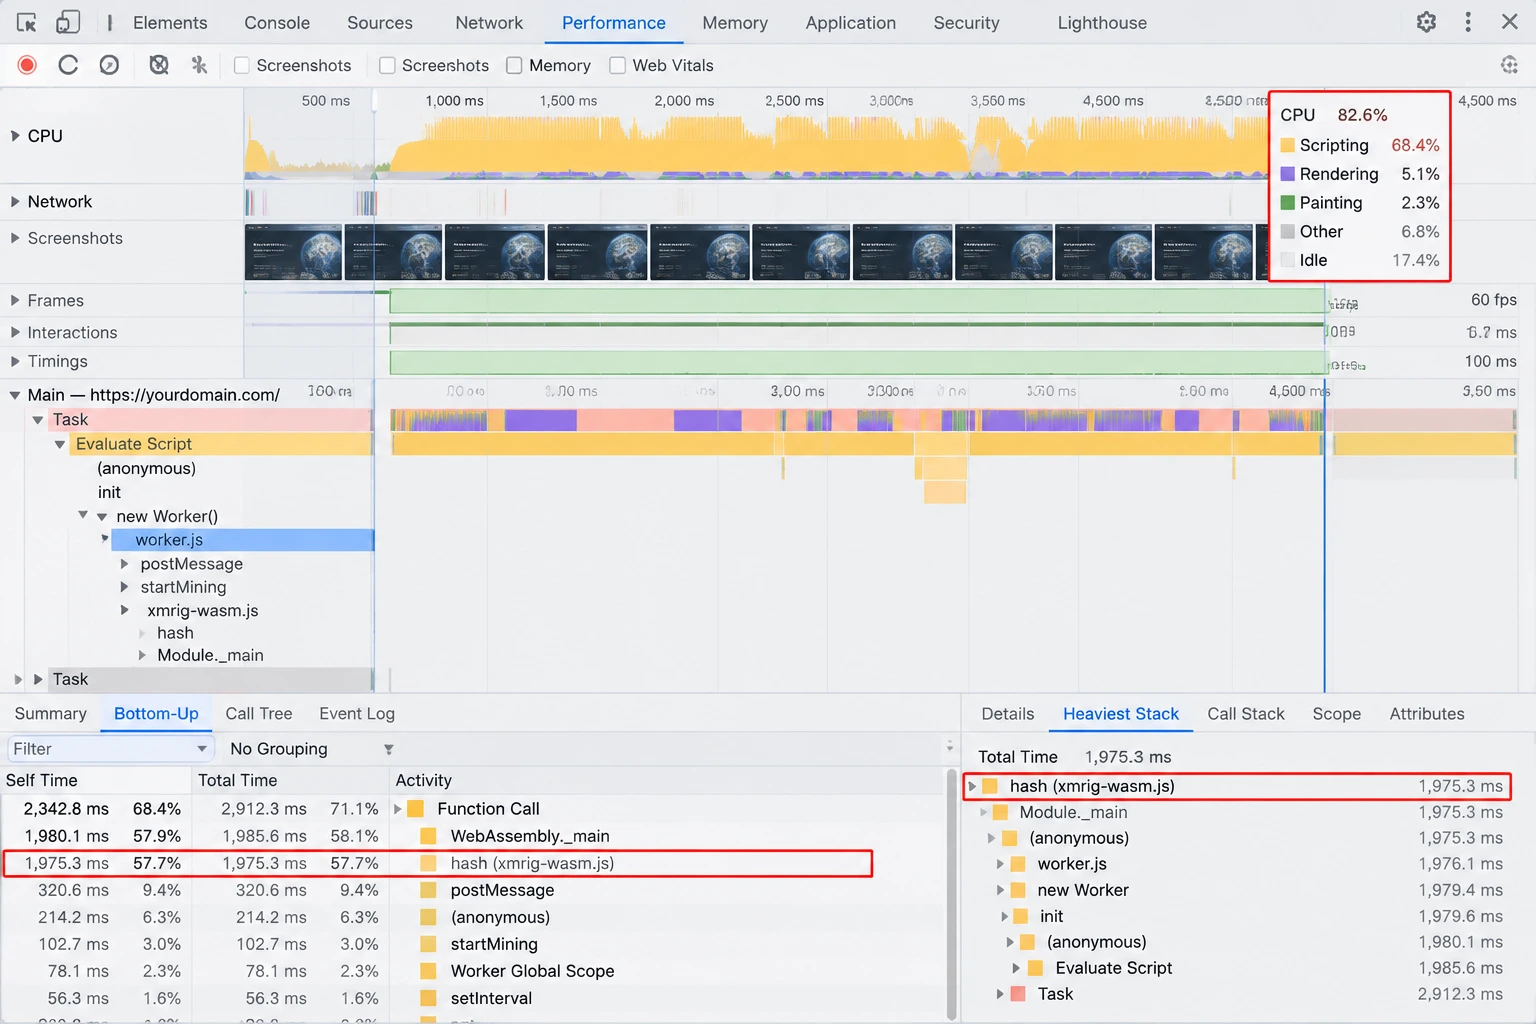Open the Event Log tab
The width and height of the screenshot is (1536, 1024).
[x=357, y=714]
